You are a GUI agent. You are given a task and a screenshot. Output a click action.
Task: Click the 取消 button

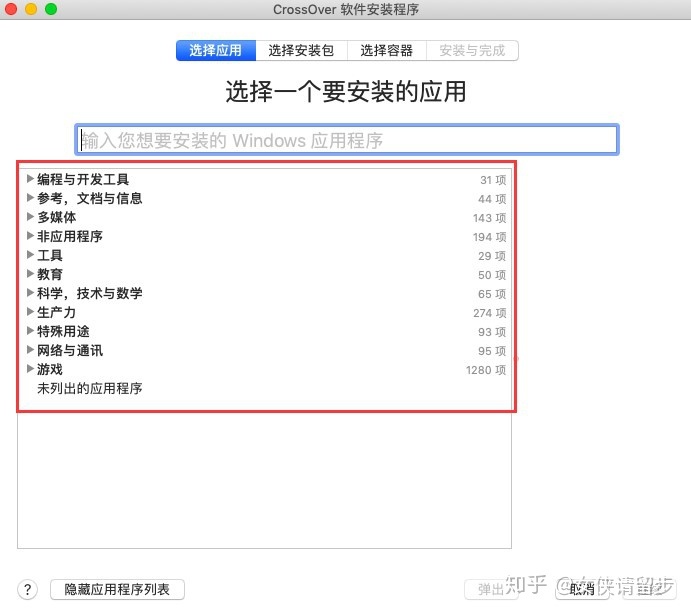(x=582, y=589)
